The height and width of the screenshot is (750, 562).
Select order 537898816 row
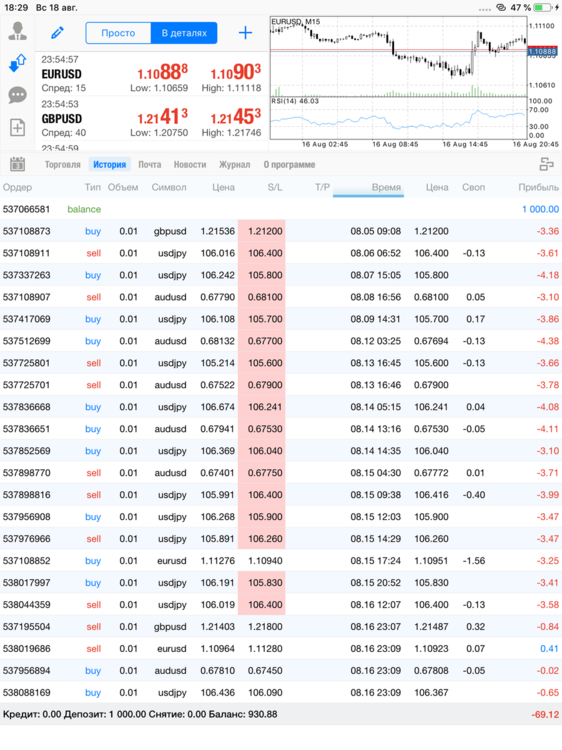click(x=281, y=495)
